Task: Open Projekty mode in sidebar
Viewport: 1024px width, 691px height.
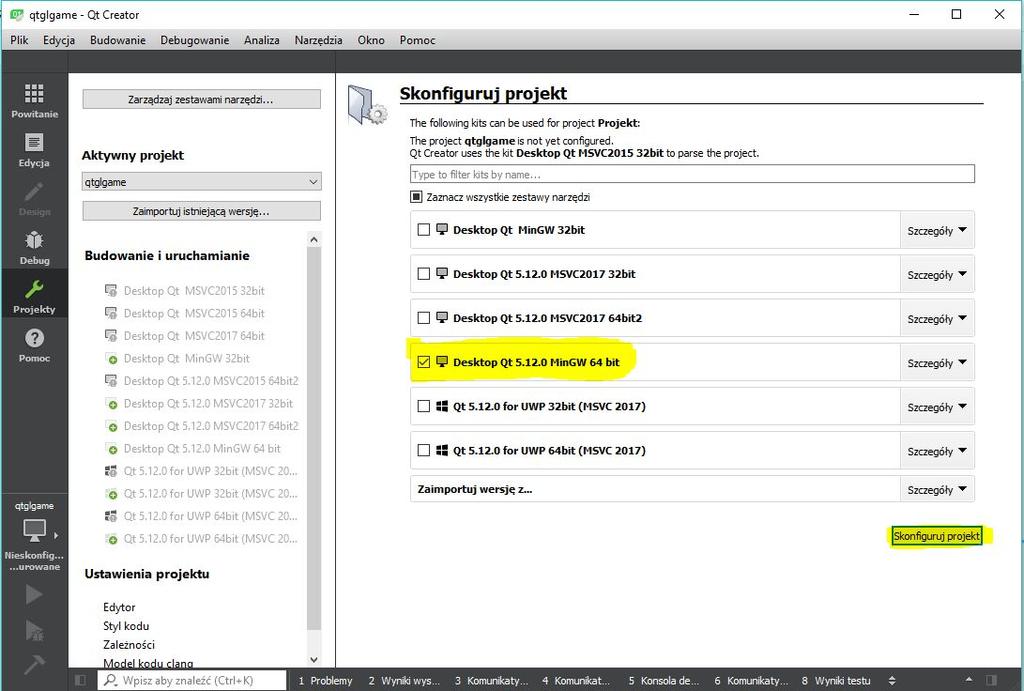Action: coord(34,295)
